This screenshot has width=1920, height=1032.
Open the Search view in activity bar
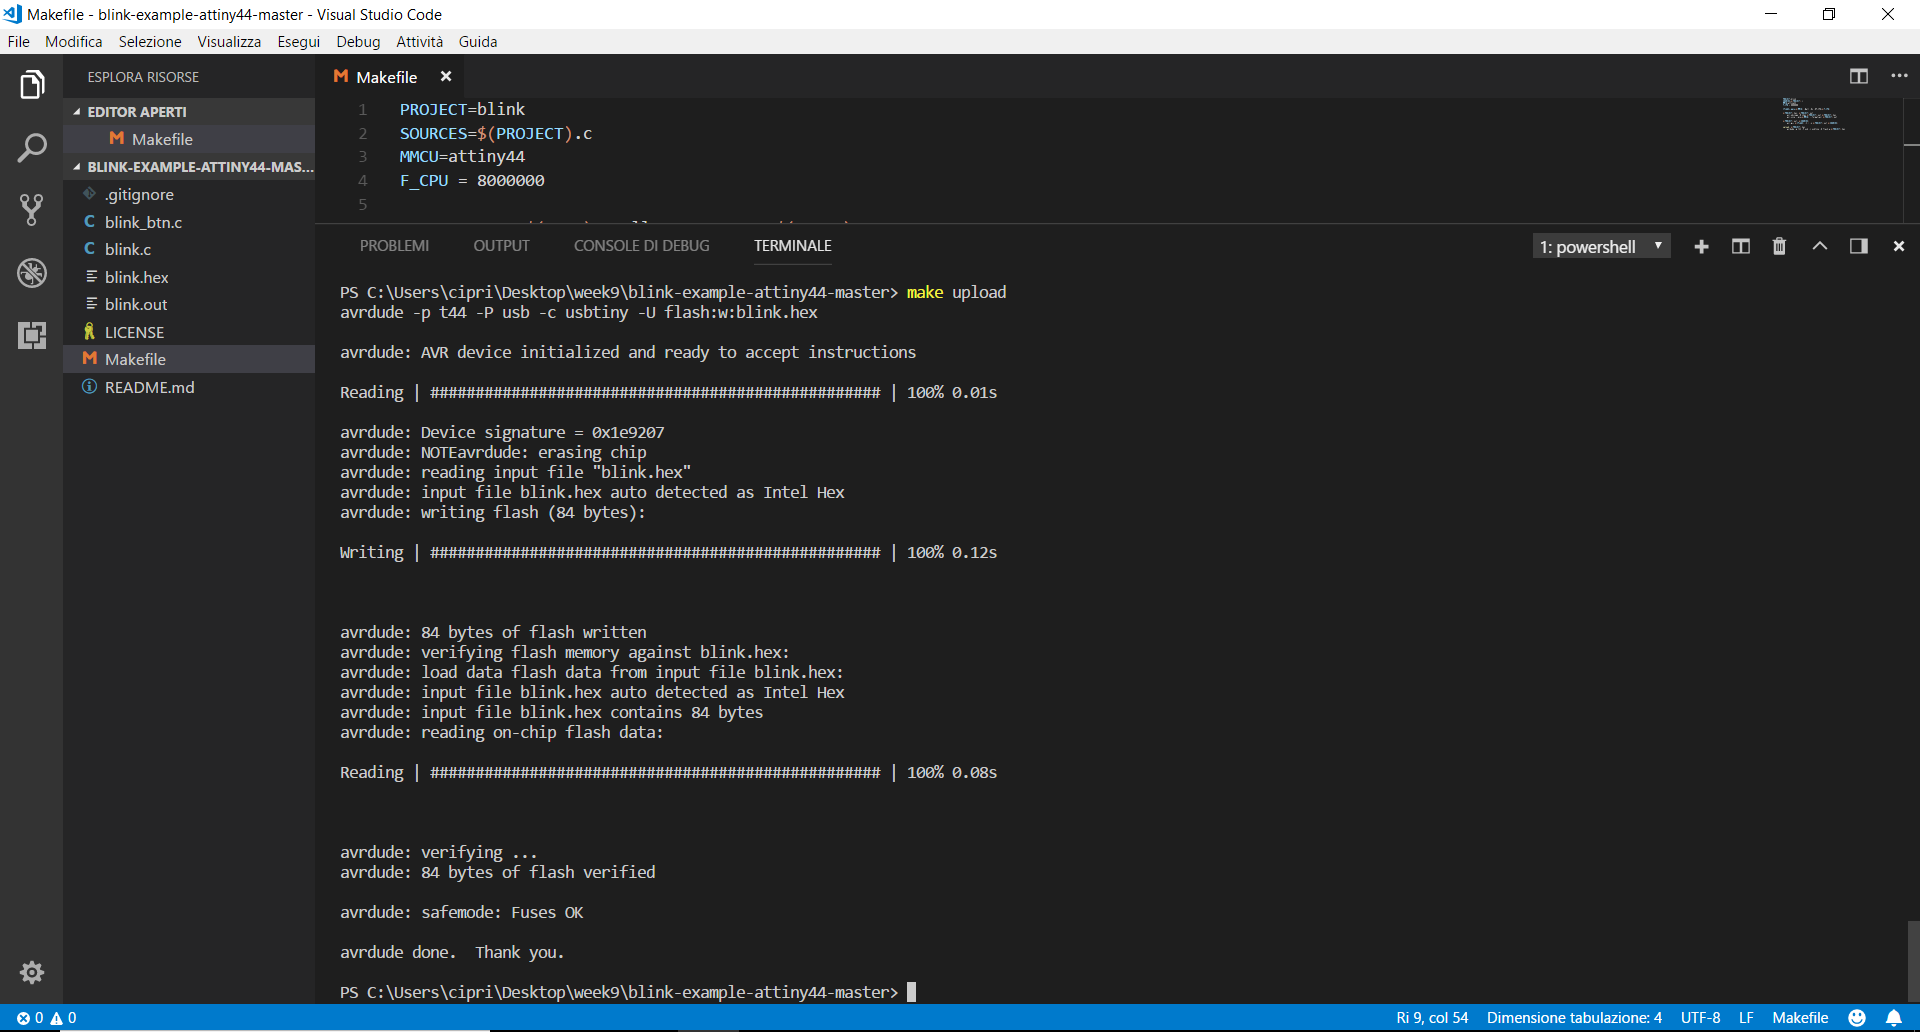pos(32,148)
